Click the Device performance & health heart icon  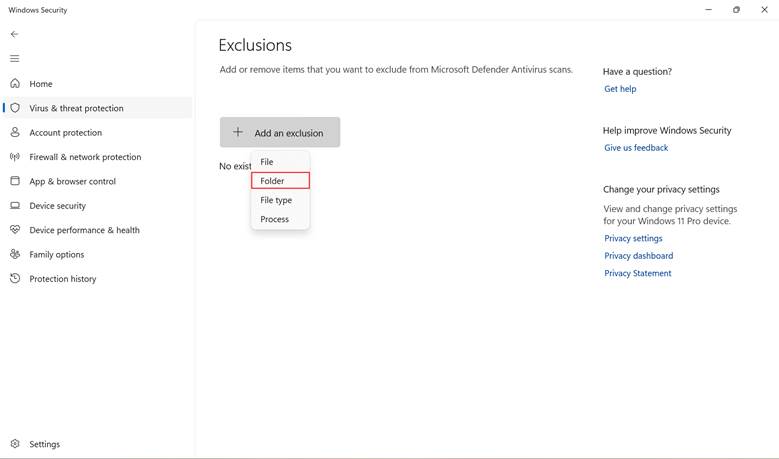click(x=15, y=230)
